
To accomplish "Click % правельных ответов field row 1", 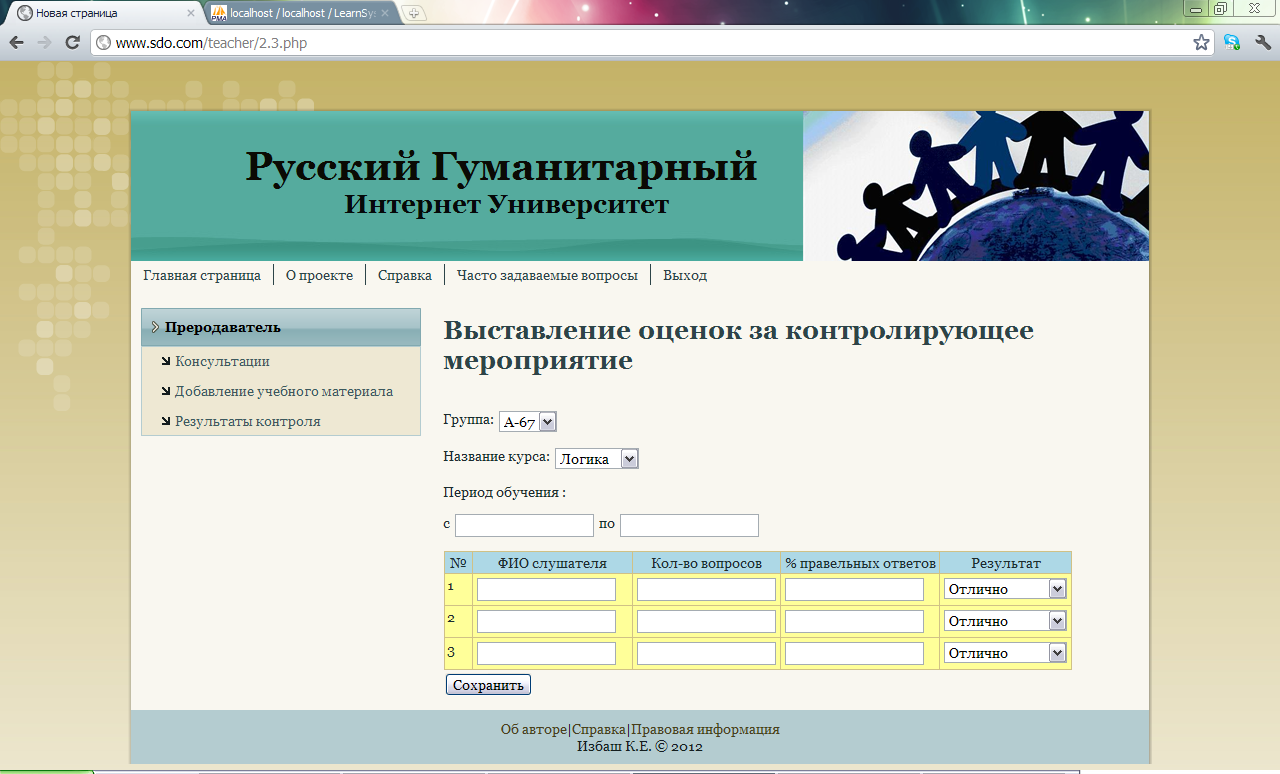I will click(x=854, y=589).
